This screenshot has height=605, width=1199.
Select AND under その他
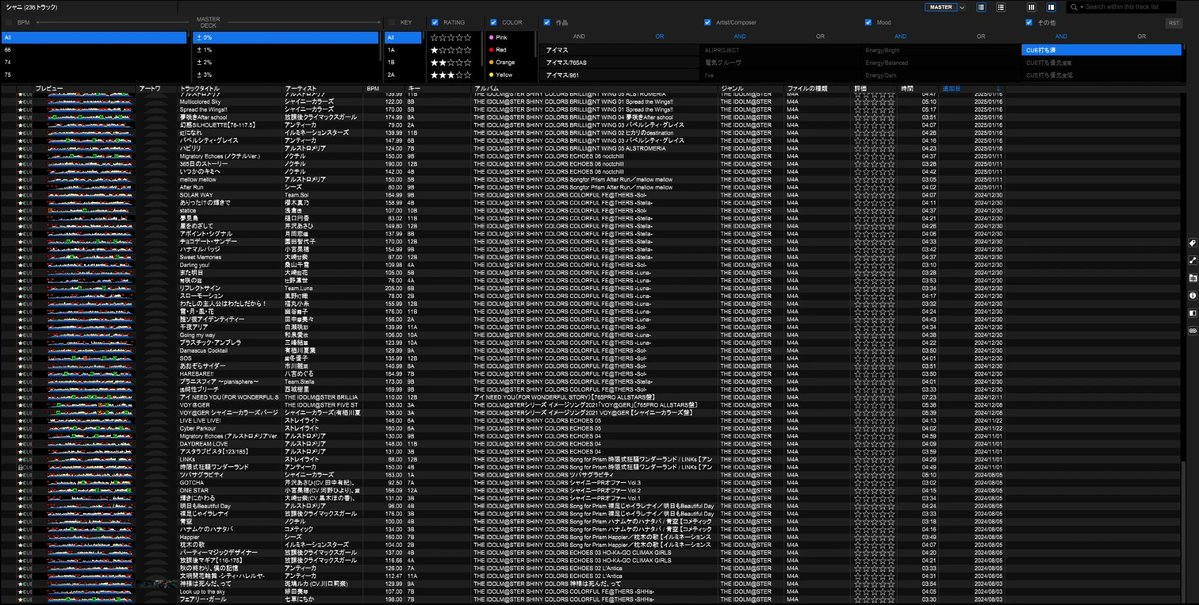(x=1061, y=36)
